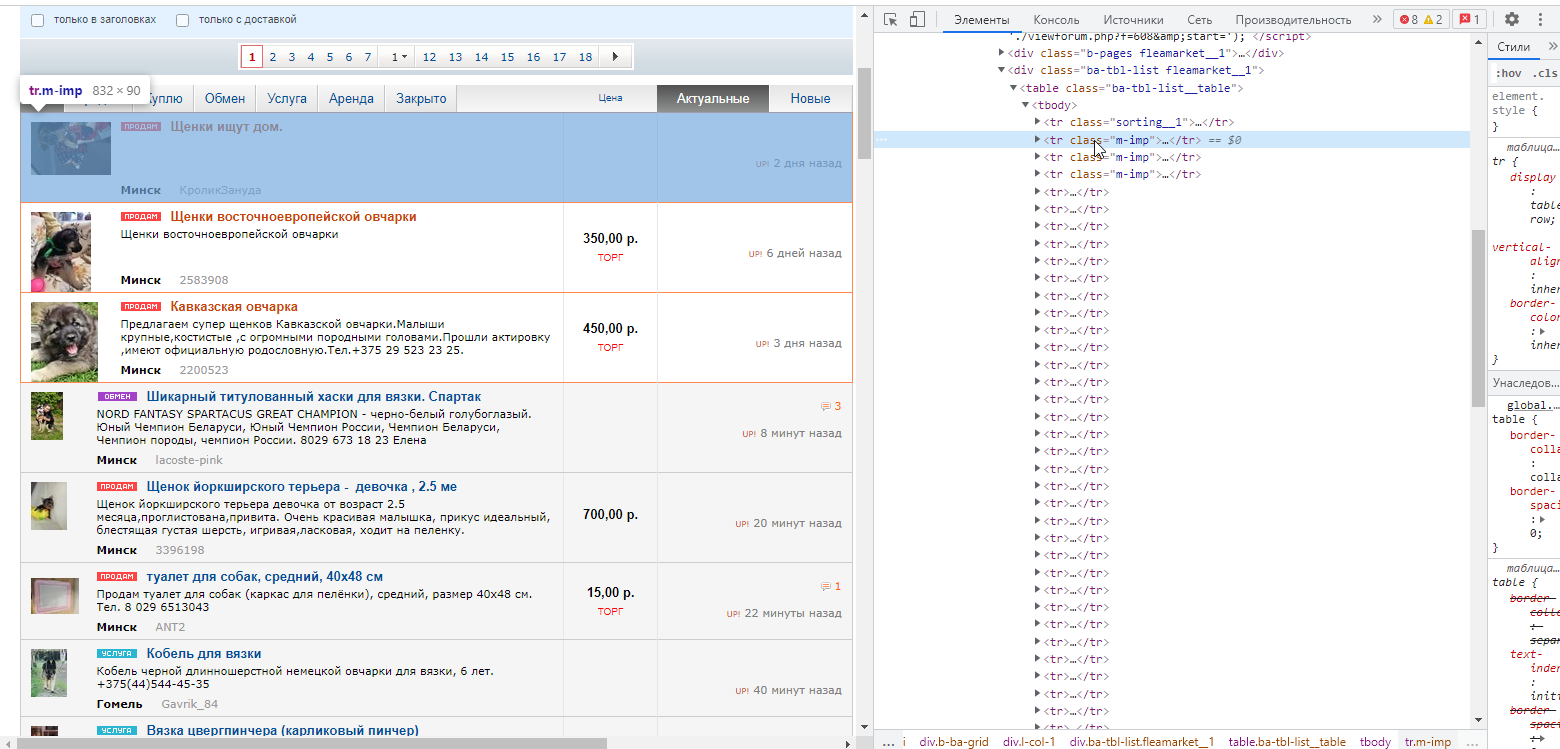Select tbody in the DevTools breadcrumb bar
Screen dimensions: 1560x749
click(x=1375, y=742)
